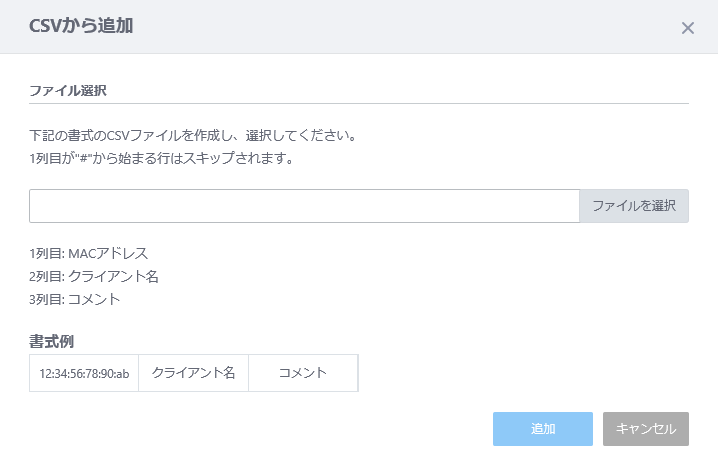Click the empty file path input field
This screenshot has height=465, width=718.
[304, 206]
